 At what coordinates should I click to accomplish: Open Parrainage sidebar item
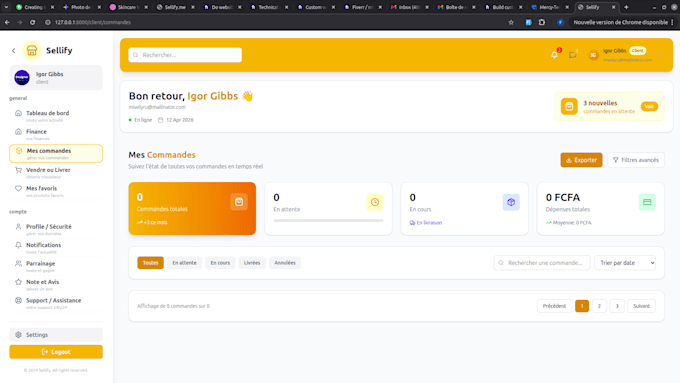[56, 266]
